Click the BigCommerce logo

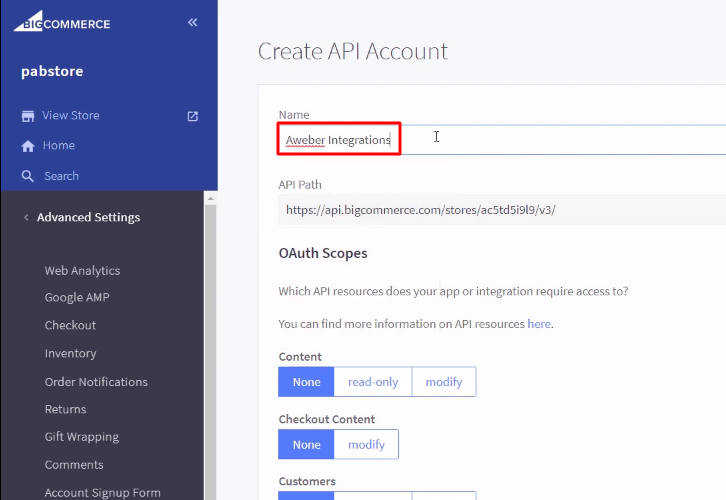point(62,21)
